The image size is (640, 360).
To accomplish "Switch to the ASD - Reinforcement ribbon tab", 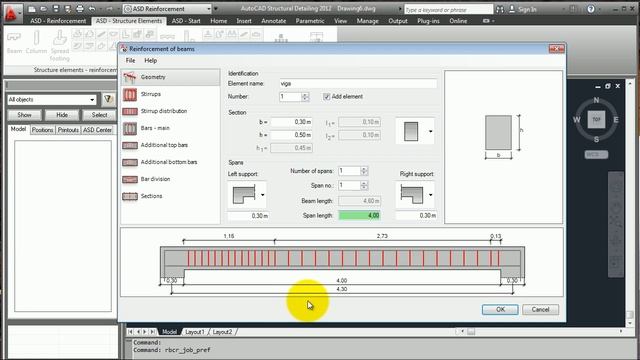I will point(58,21).
